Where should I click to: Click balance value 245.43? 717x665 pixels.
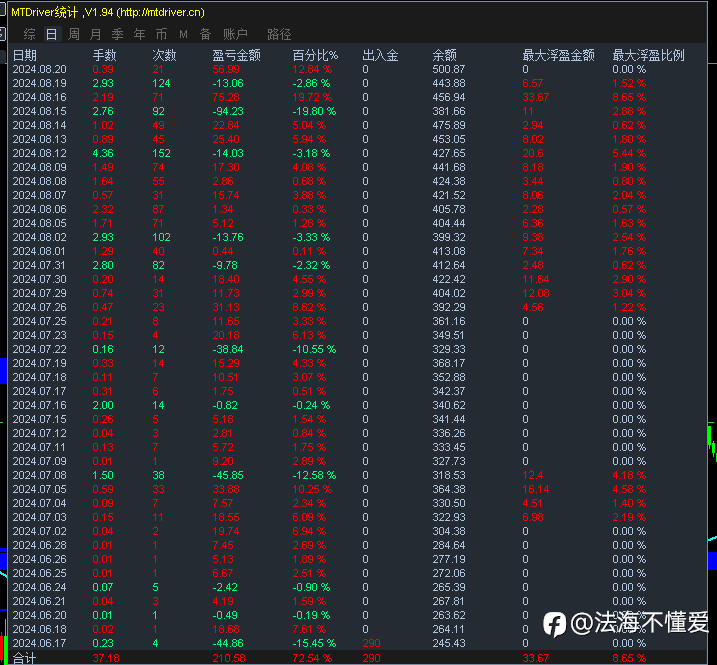[449, 643]
